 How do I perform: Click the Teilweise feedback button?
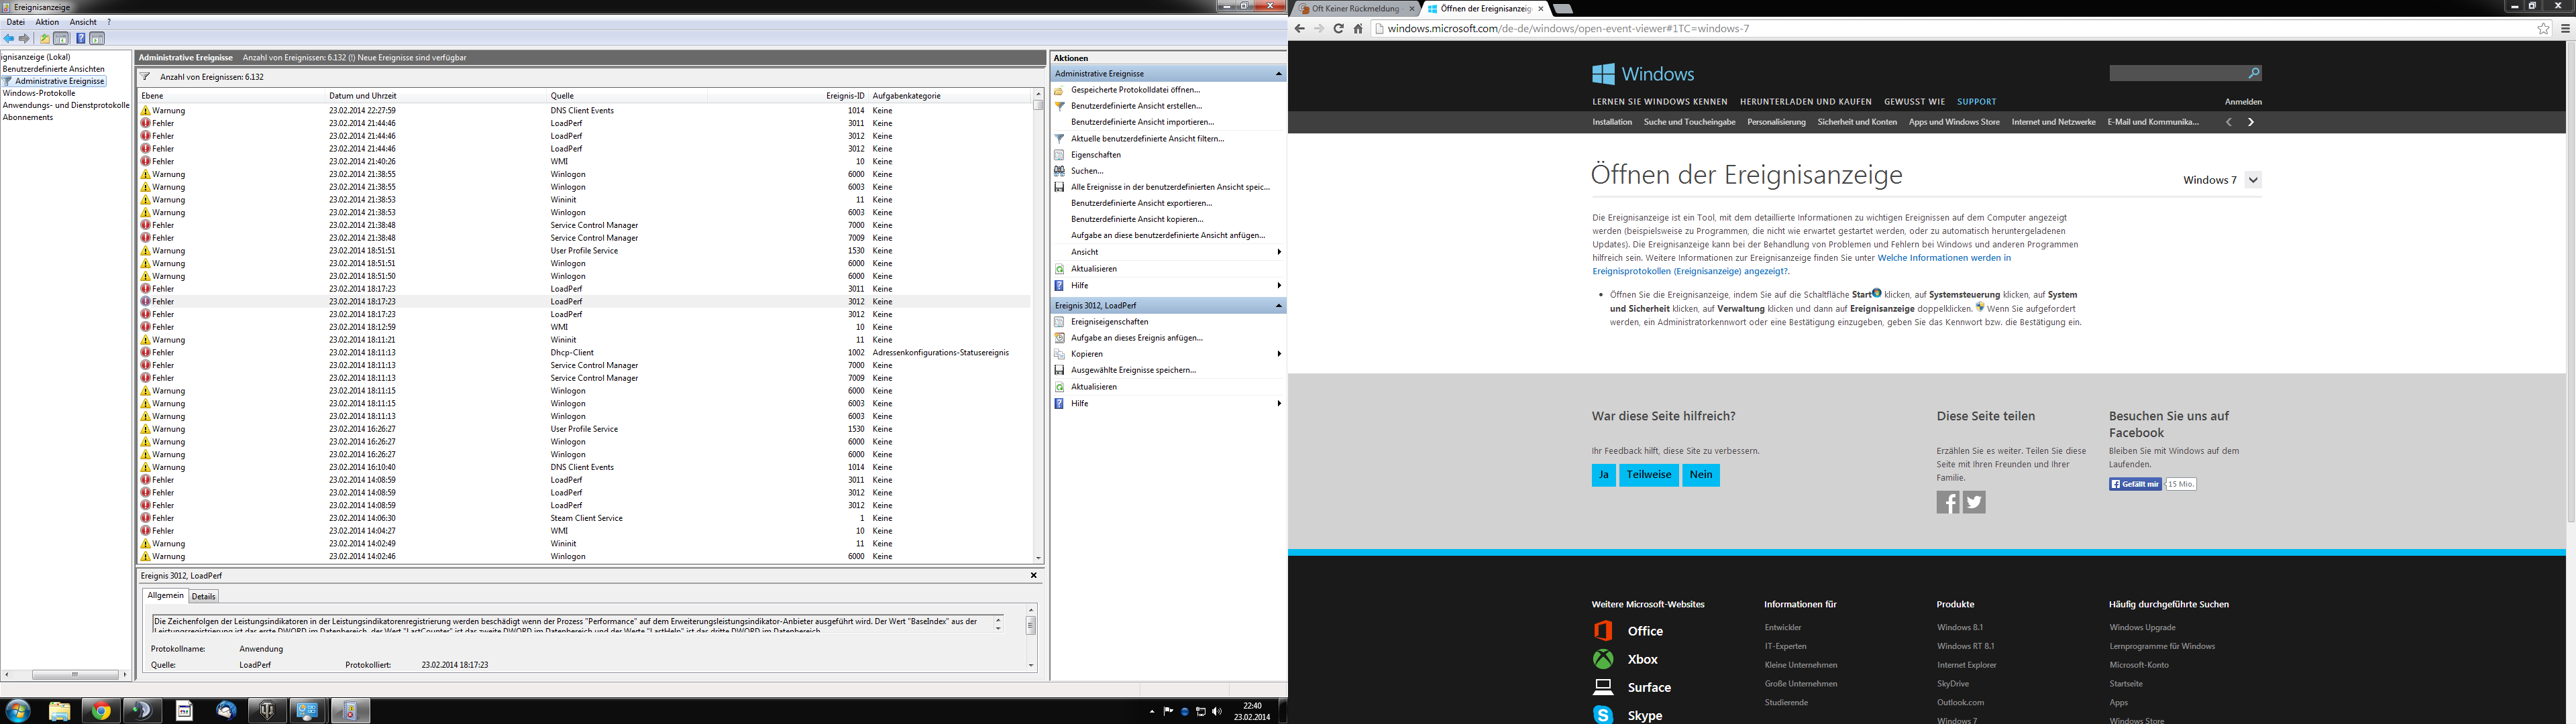click(x=1648, y=475)
